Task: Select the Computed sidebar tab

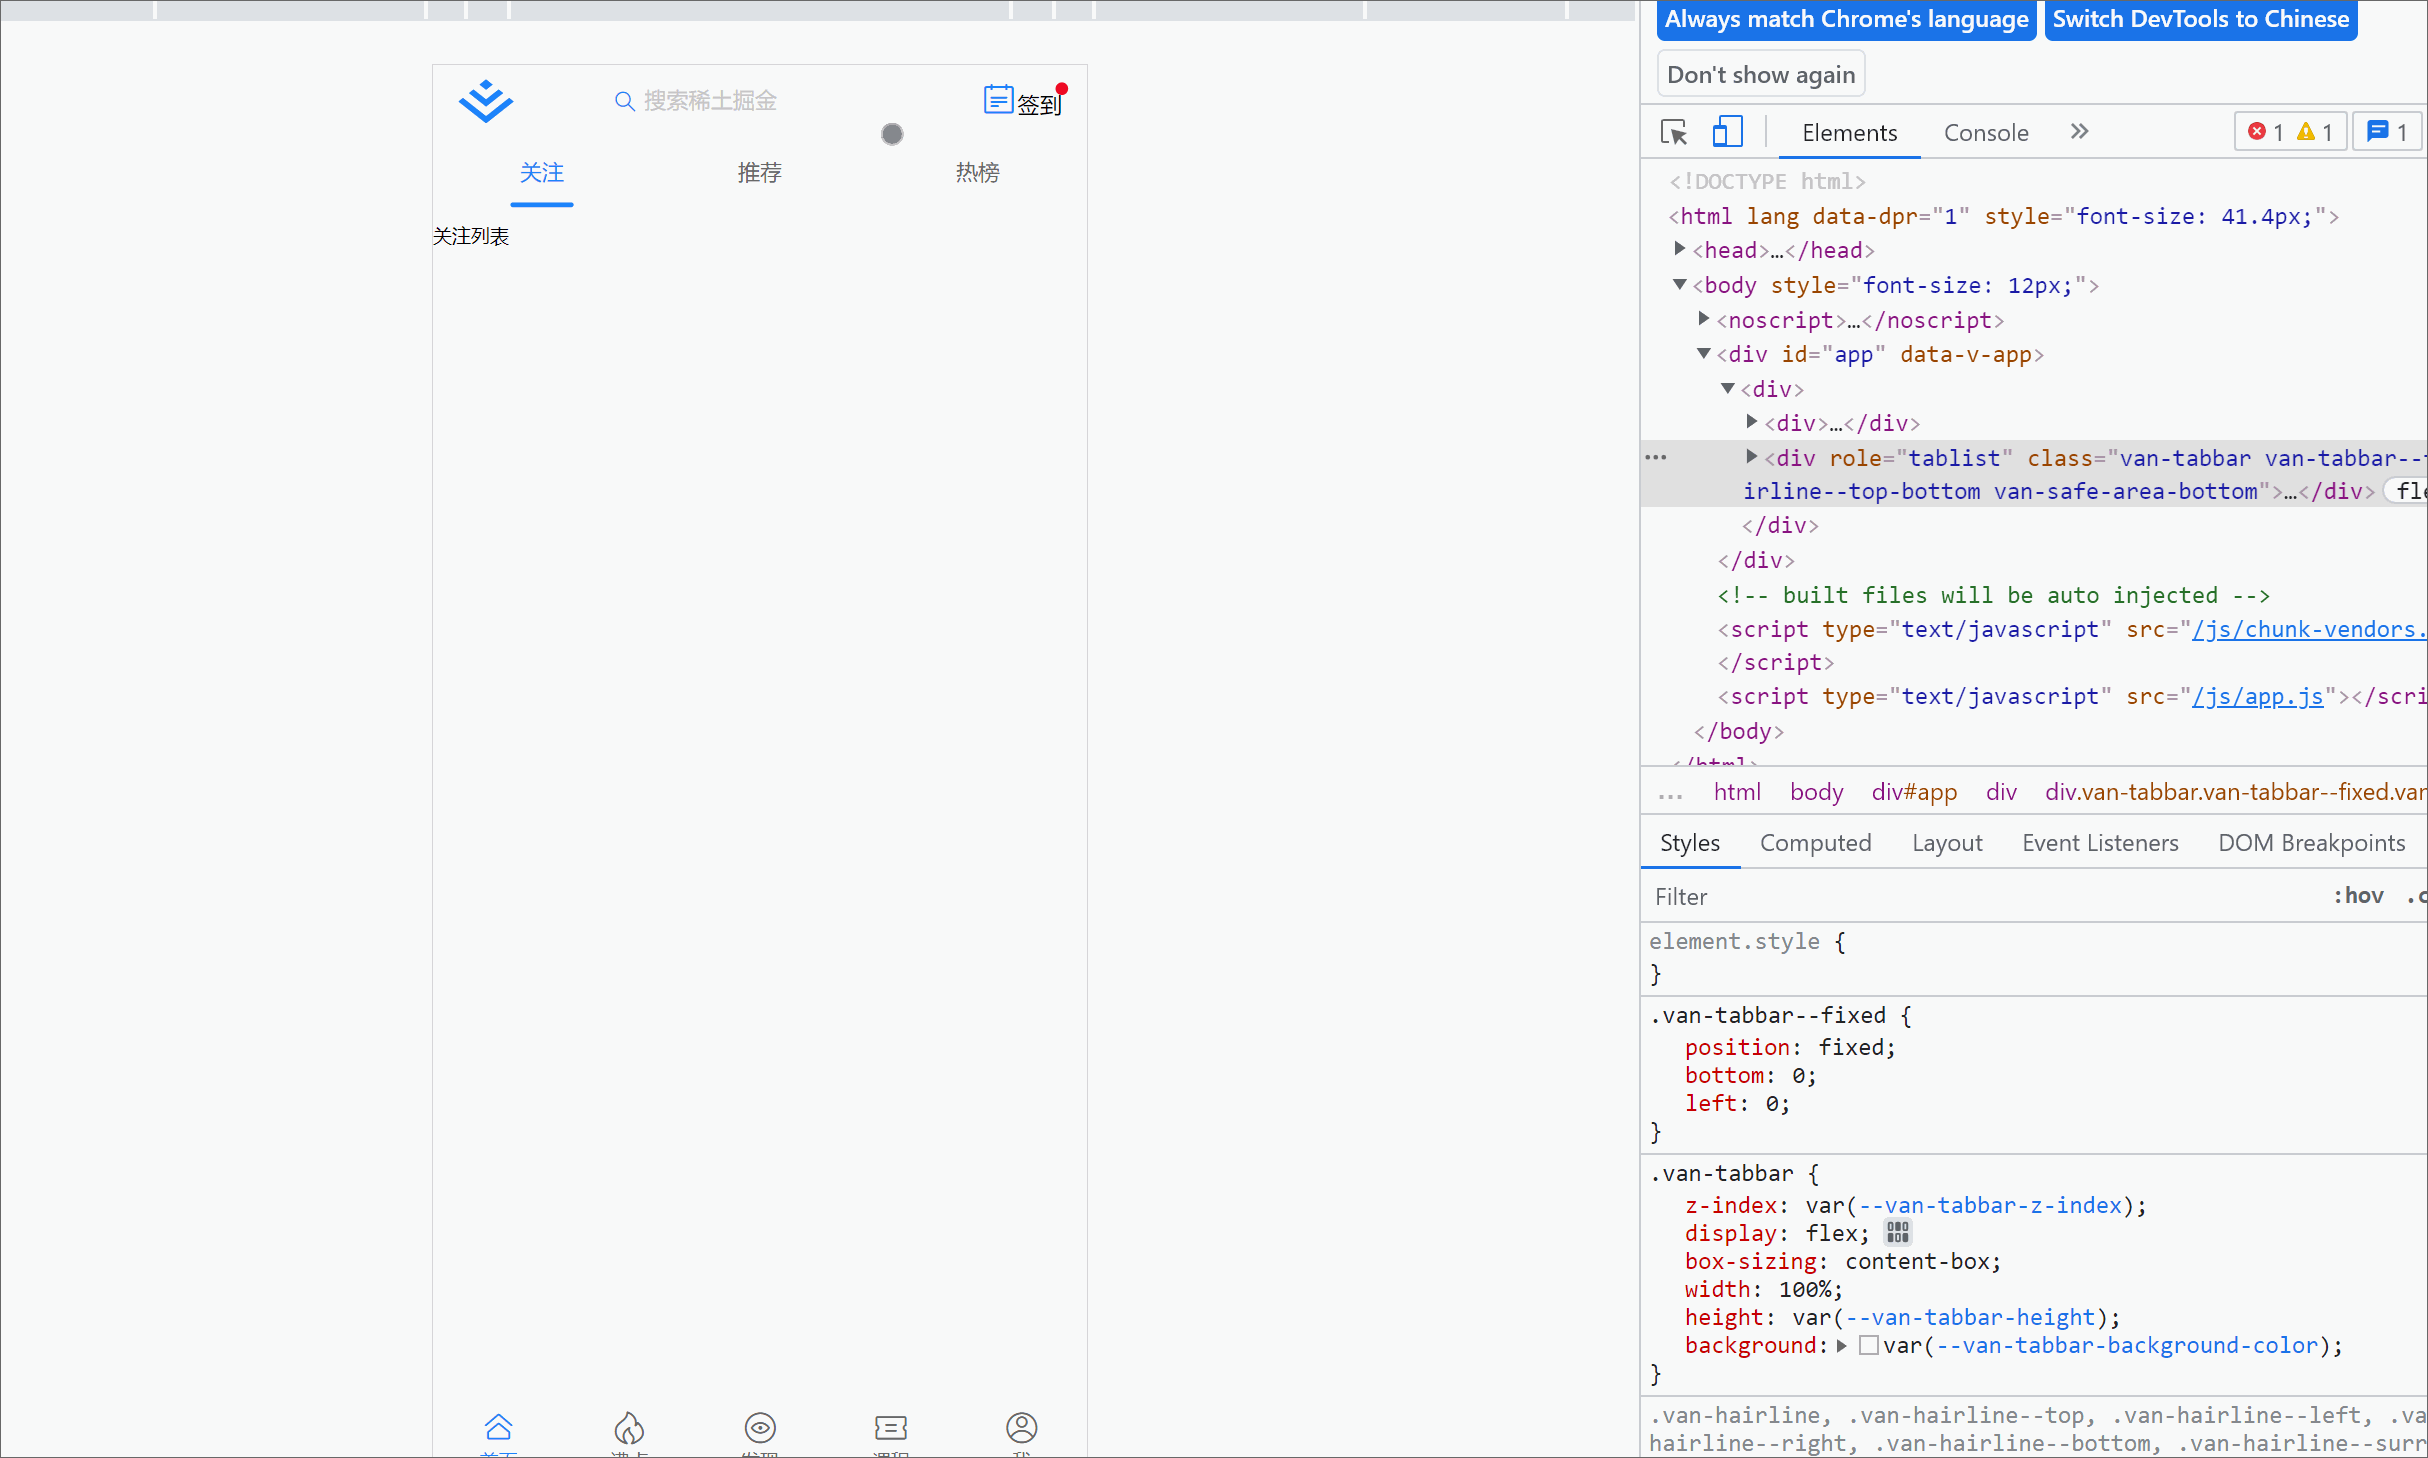Action: pos(1815,843)
